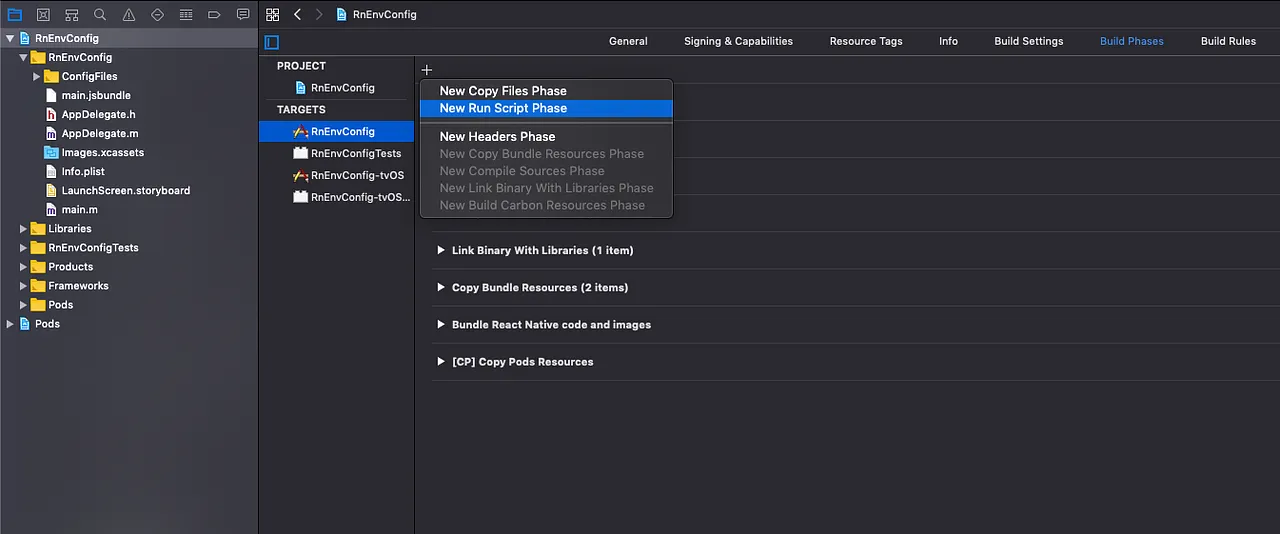The width and height of the screenshot is (1280, 534).
Task: Open the Issue navigator warning icon
Action: coord(129,15)
